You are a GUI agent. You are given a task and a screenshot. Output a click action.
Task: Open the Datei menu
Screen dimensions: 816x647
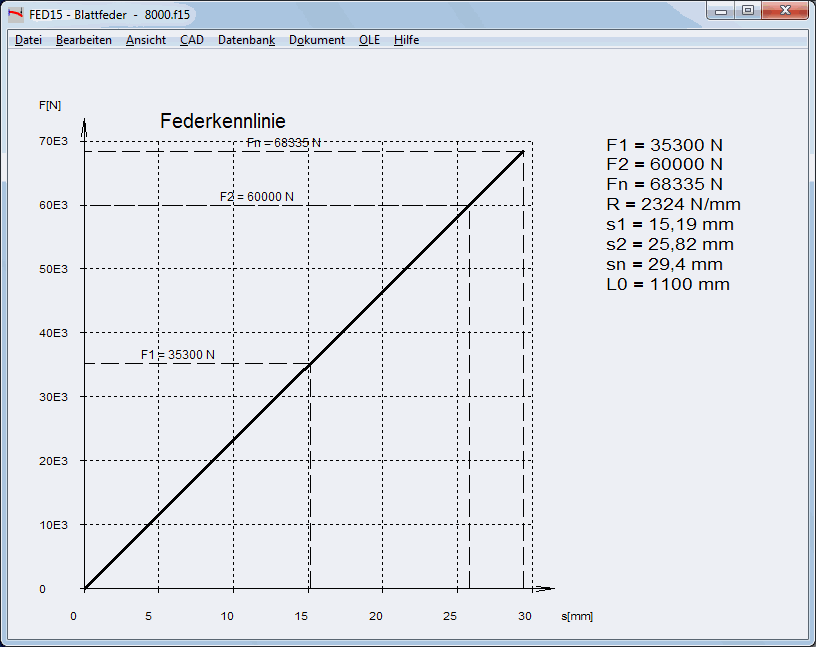point(28,40)
